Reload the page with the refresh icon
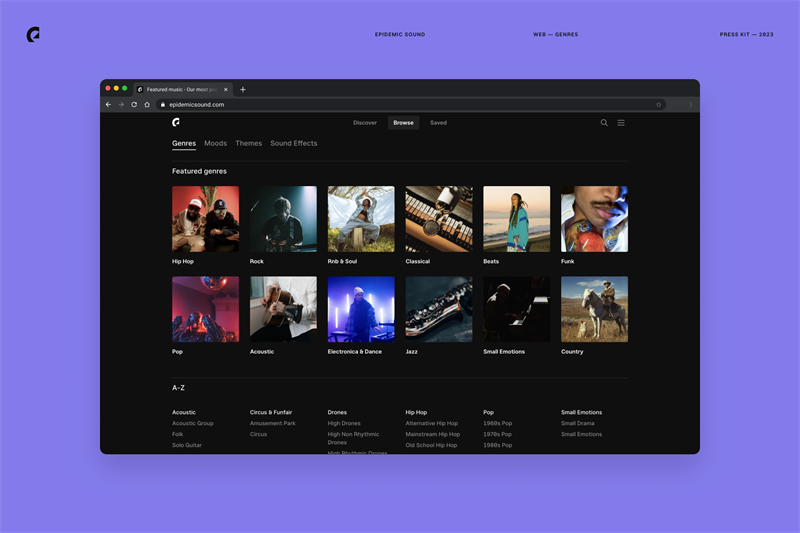Screen dimensions: 800x533 click(134, 105)
